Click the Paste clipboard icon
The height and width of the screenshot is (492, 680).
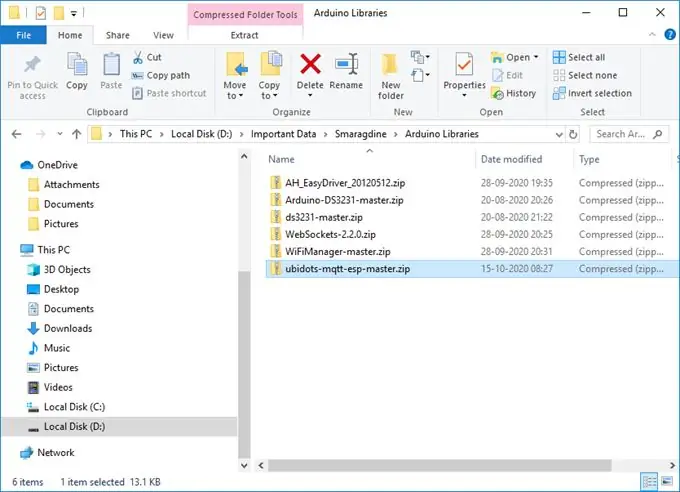coord(111,65)
